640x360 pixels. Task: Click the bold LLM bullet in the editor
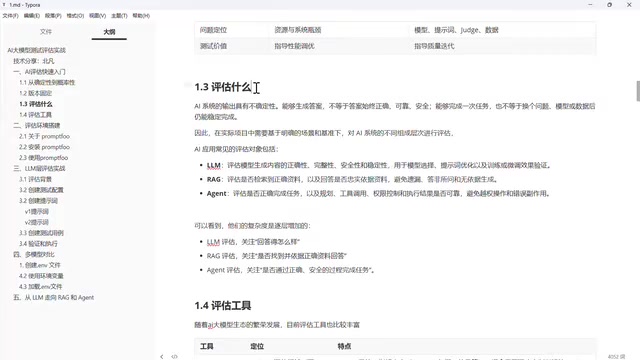[x=213, y=165]
